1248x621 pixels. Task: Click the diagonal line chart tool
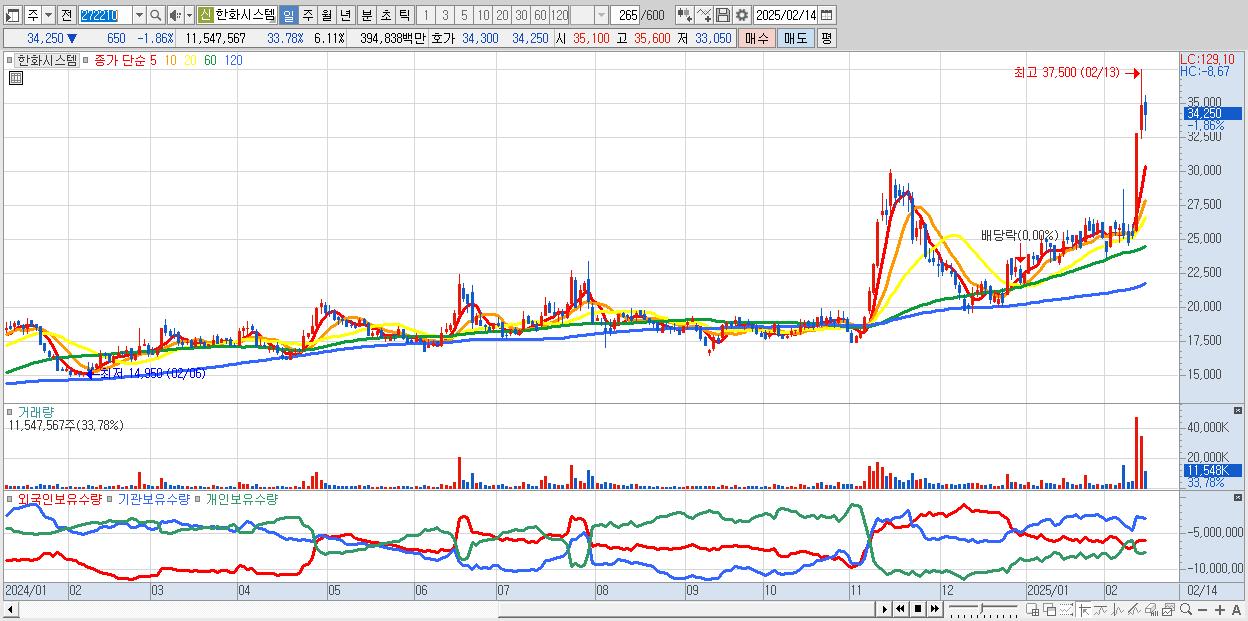click(1135, 610)
